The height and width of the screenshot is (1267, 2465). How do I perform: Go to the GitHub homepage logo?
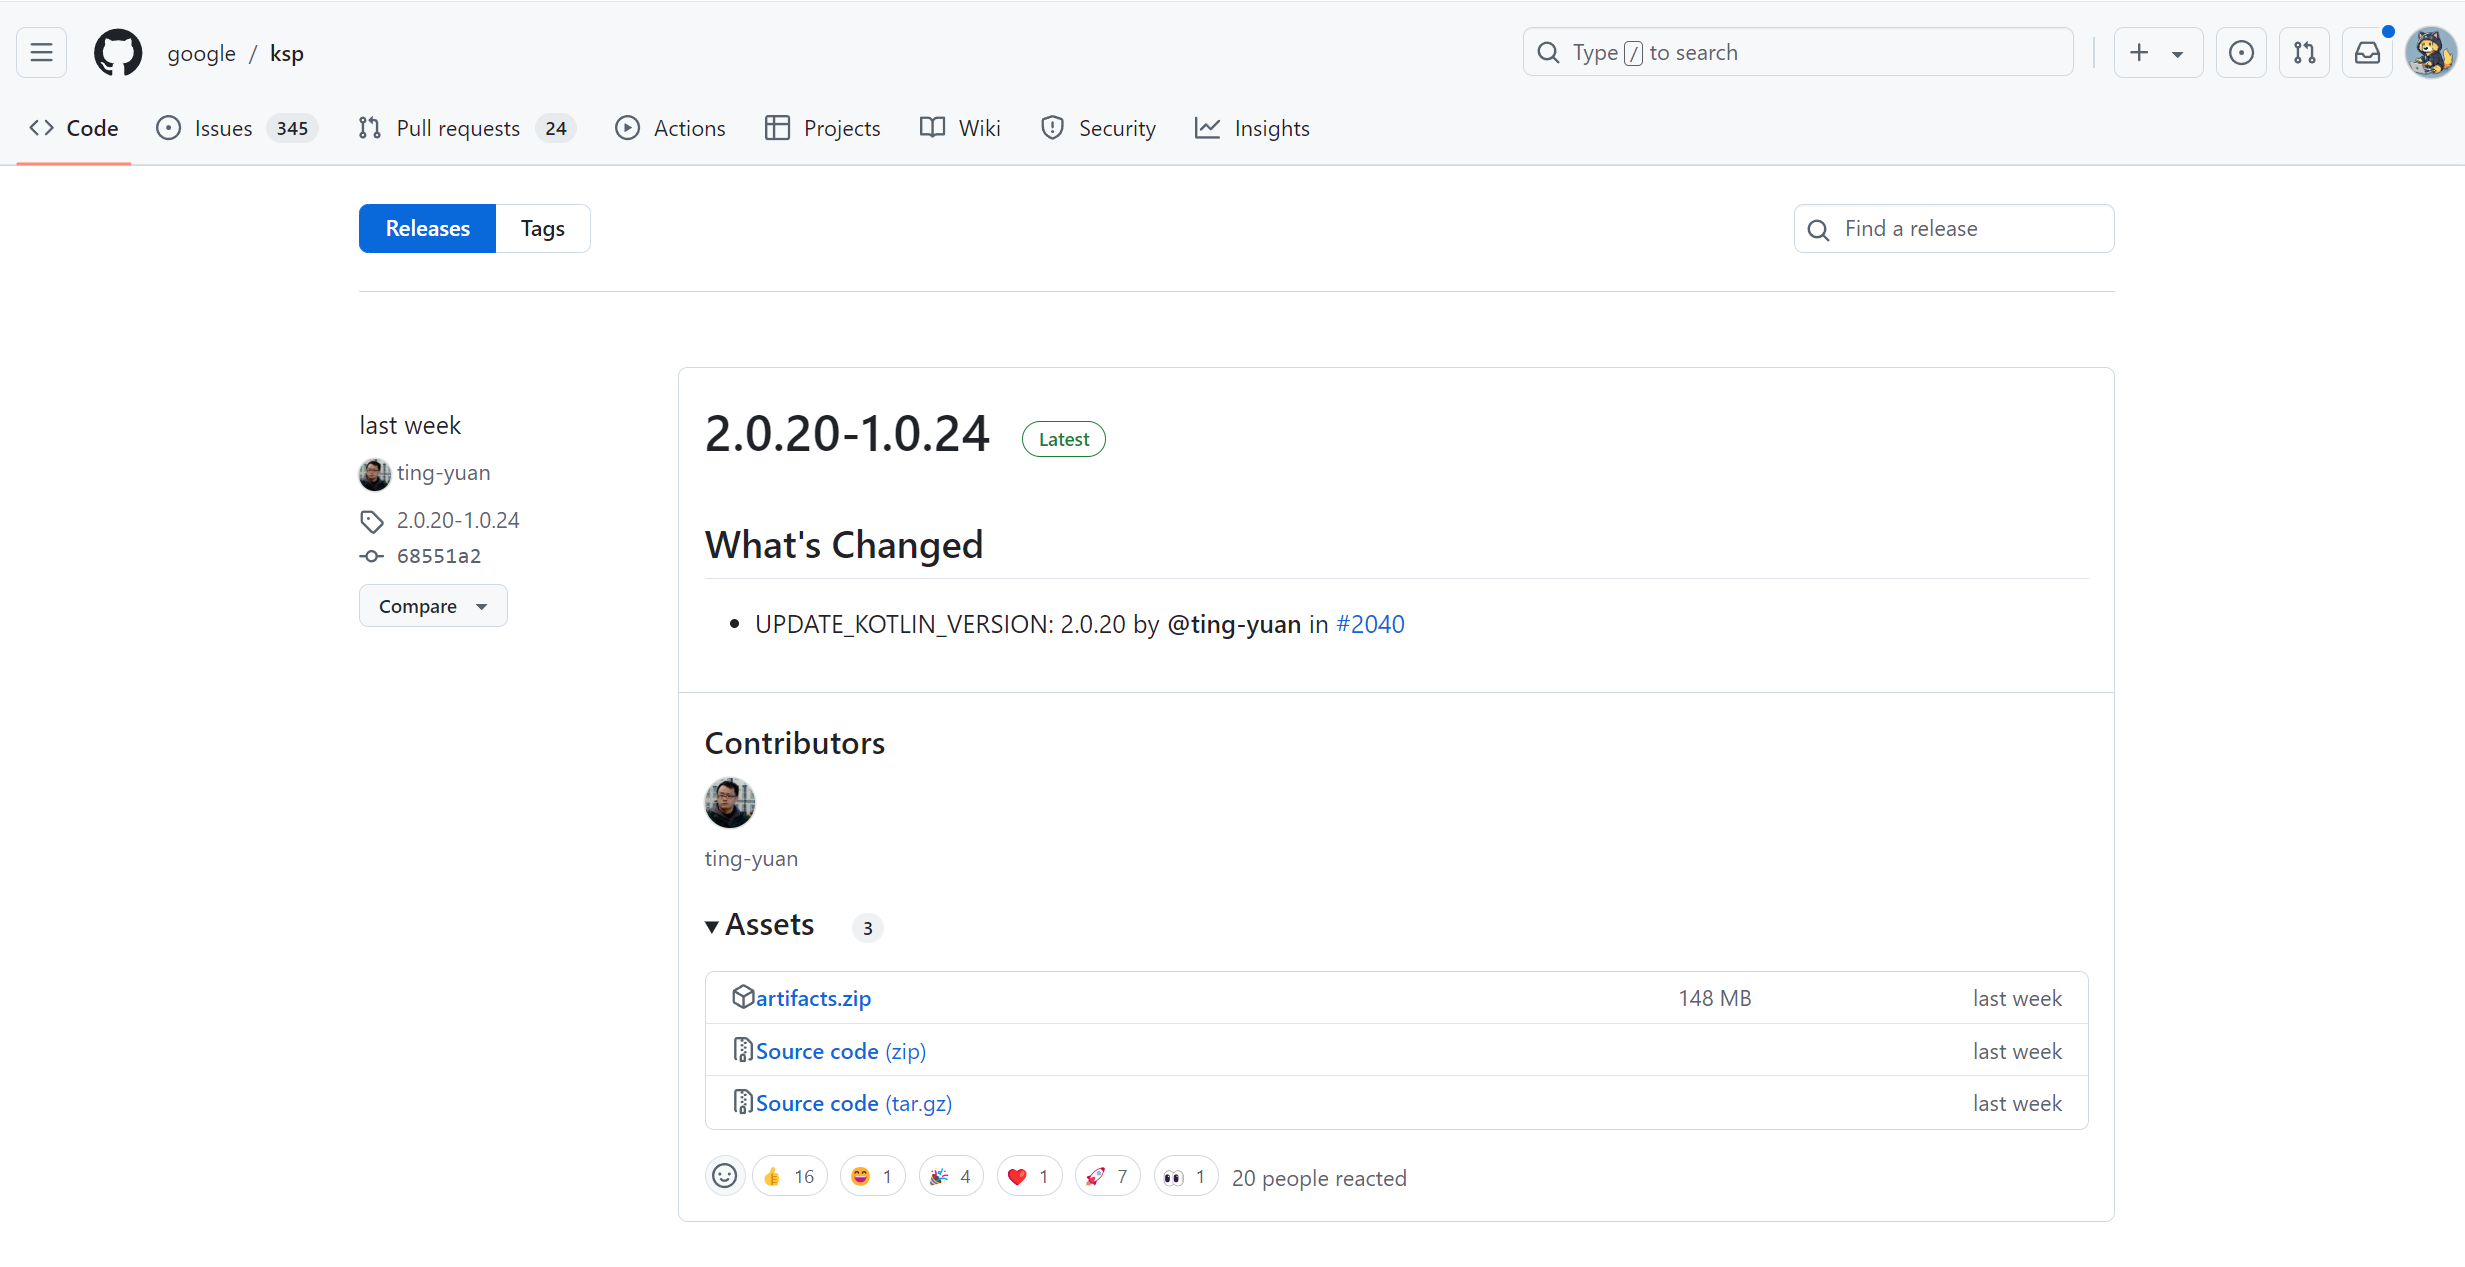coord(118,52)
